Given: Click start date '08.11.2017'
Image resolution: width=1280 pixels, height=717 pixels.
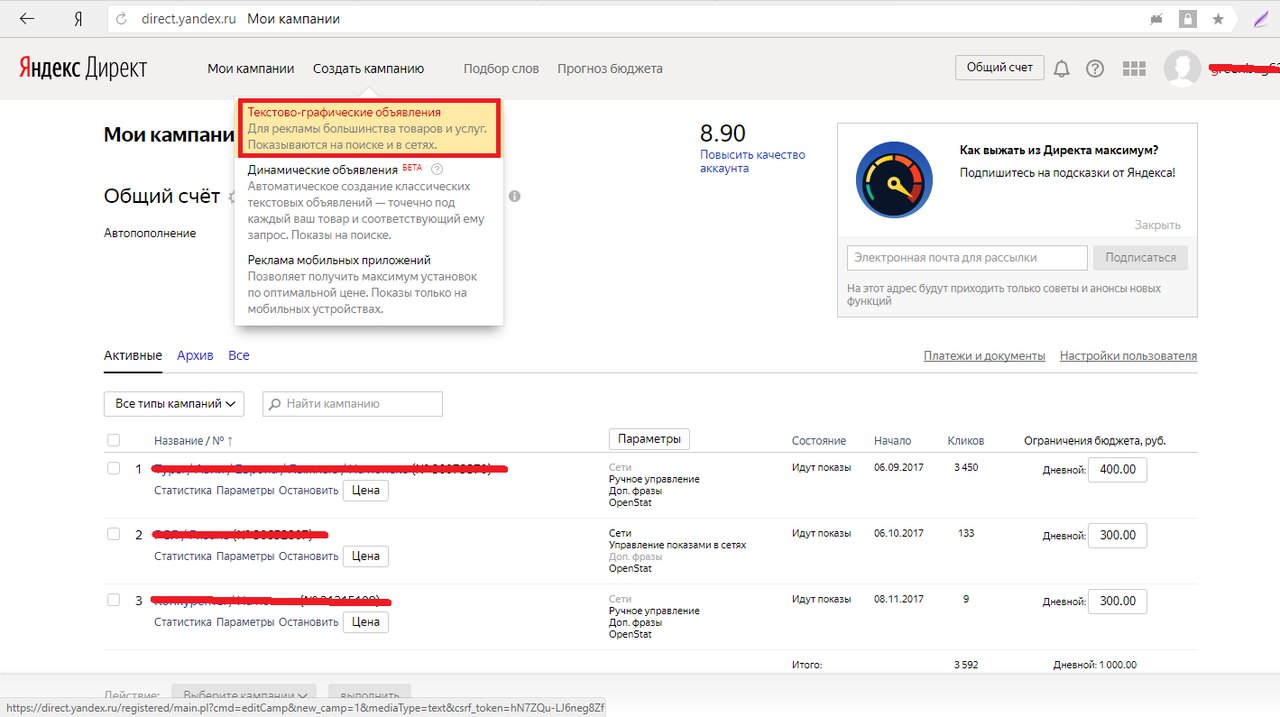Looking at the screenshot, I should [899, 599].
